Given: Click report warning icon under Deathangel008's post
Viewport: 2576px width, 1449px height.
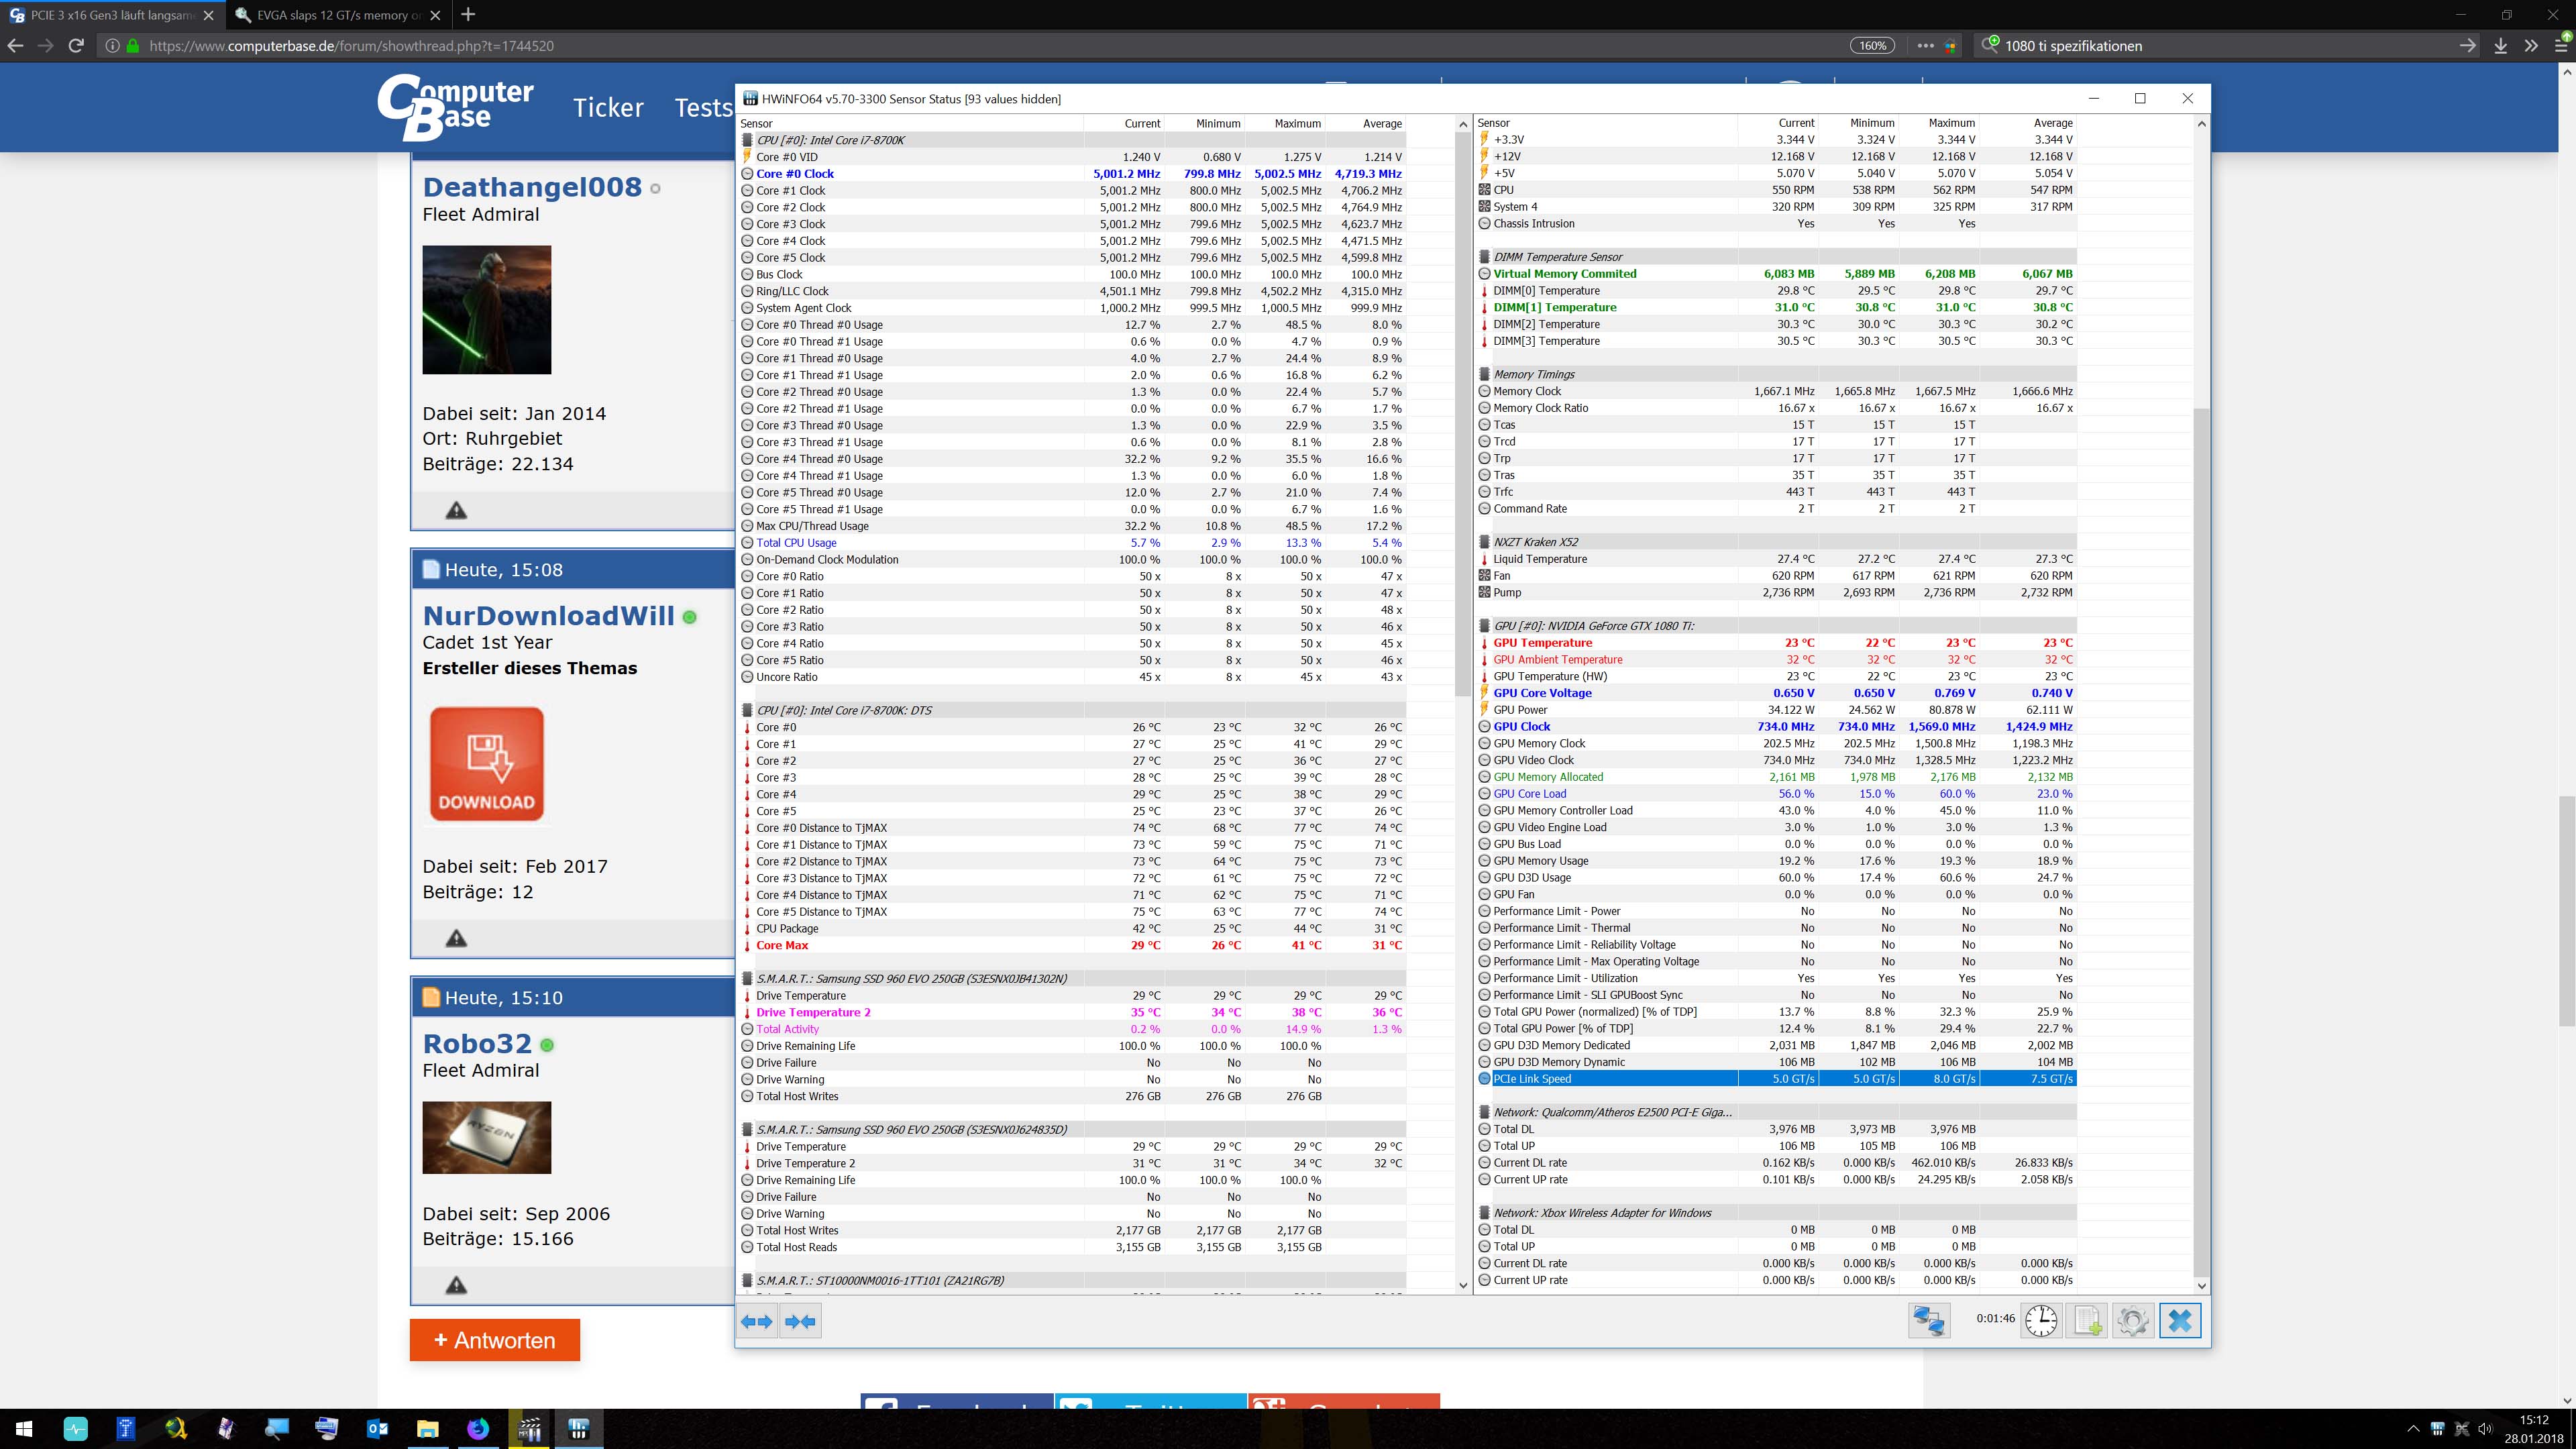Looking at the screenshot, I should click(456, 510).
